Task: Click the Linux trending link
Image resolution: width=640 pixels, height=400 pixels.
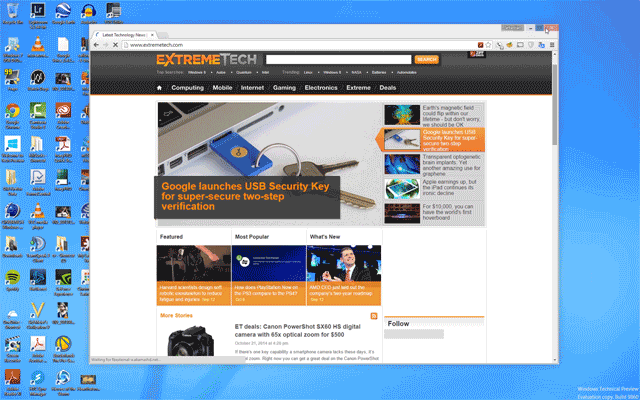Action: [308, 73]
